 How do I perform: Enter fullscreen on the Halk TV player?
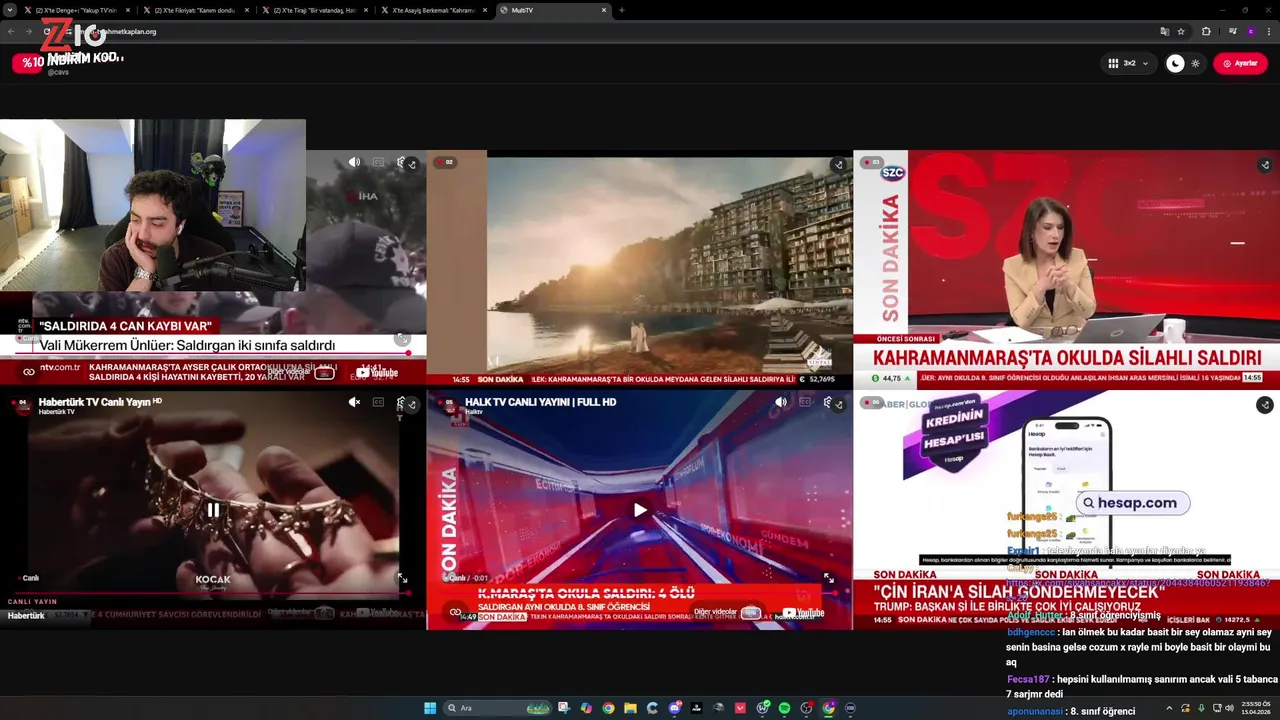829,578
